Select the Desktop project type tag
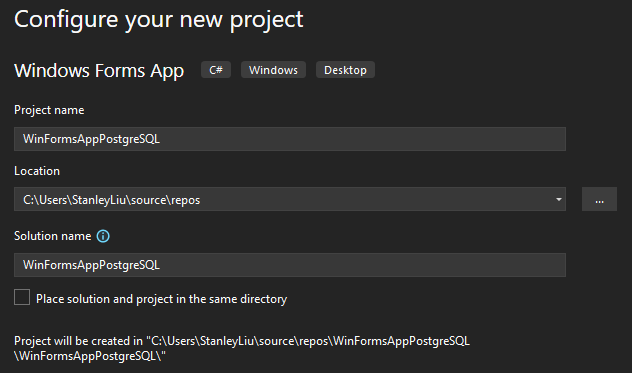The image size is (632, 373). click(x=345, y=70)
